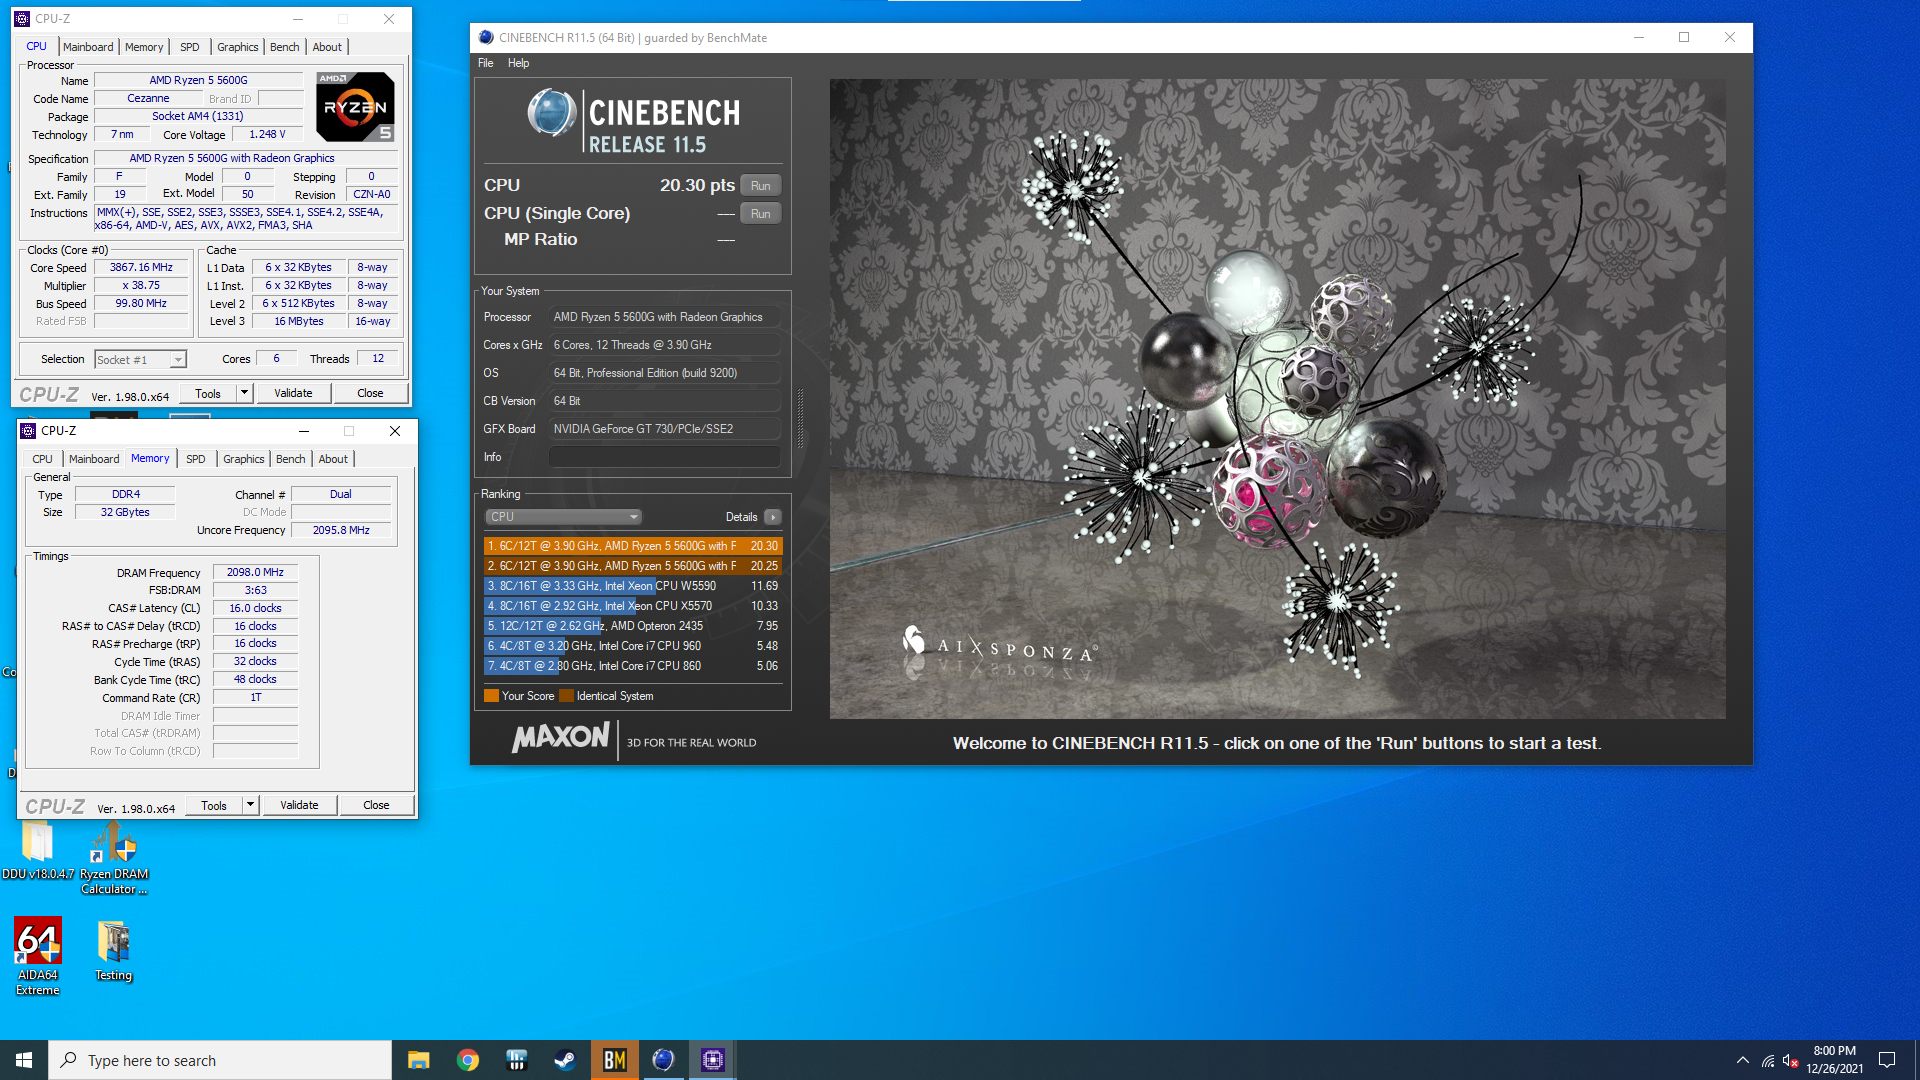
Task: Select the Testing desktop icon
Action: [x=113, y=951]
